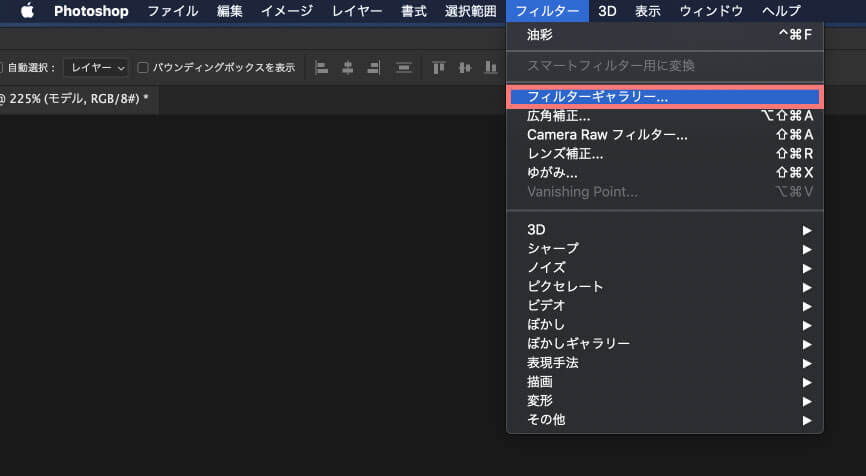Click the align vertical centers icon
The height and width of the screenshot is (476, 866).
[465, 68]
